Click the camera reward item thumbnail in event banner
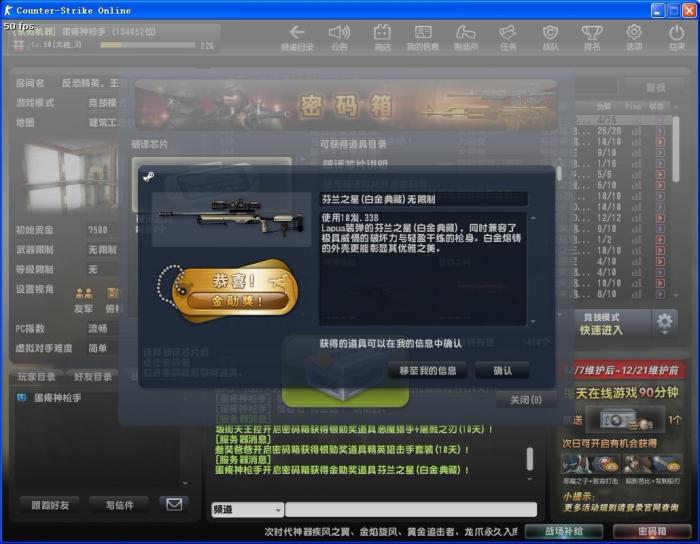 click(x=624, y=419)
